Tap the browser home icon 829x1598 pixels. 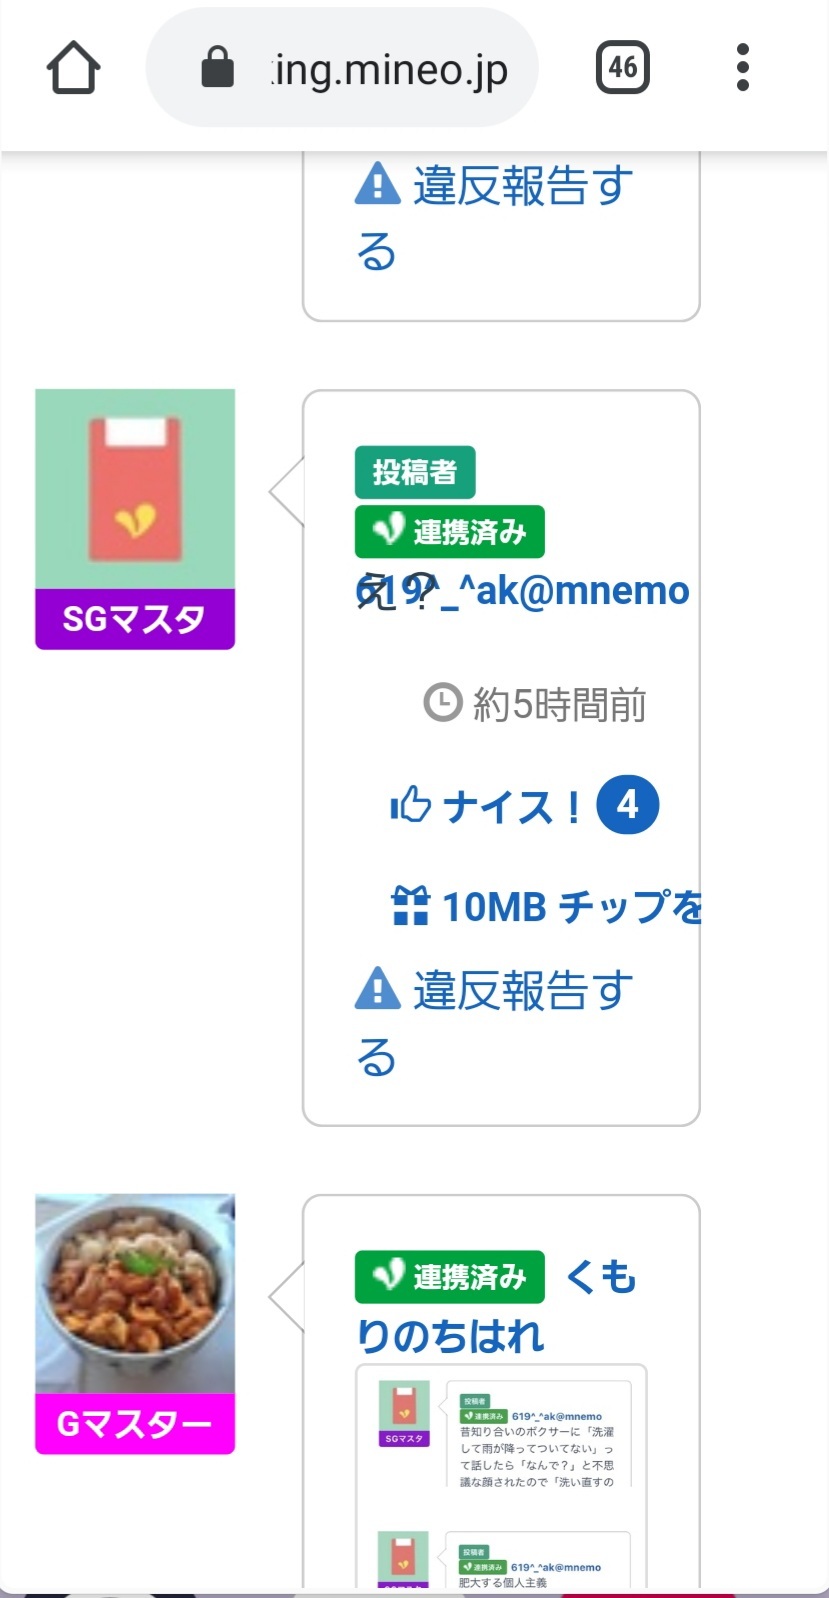pos(73,68)
